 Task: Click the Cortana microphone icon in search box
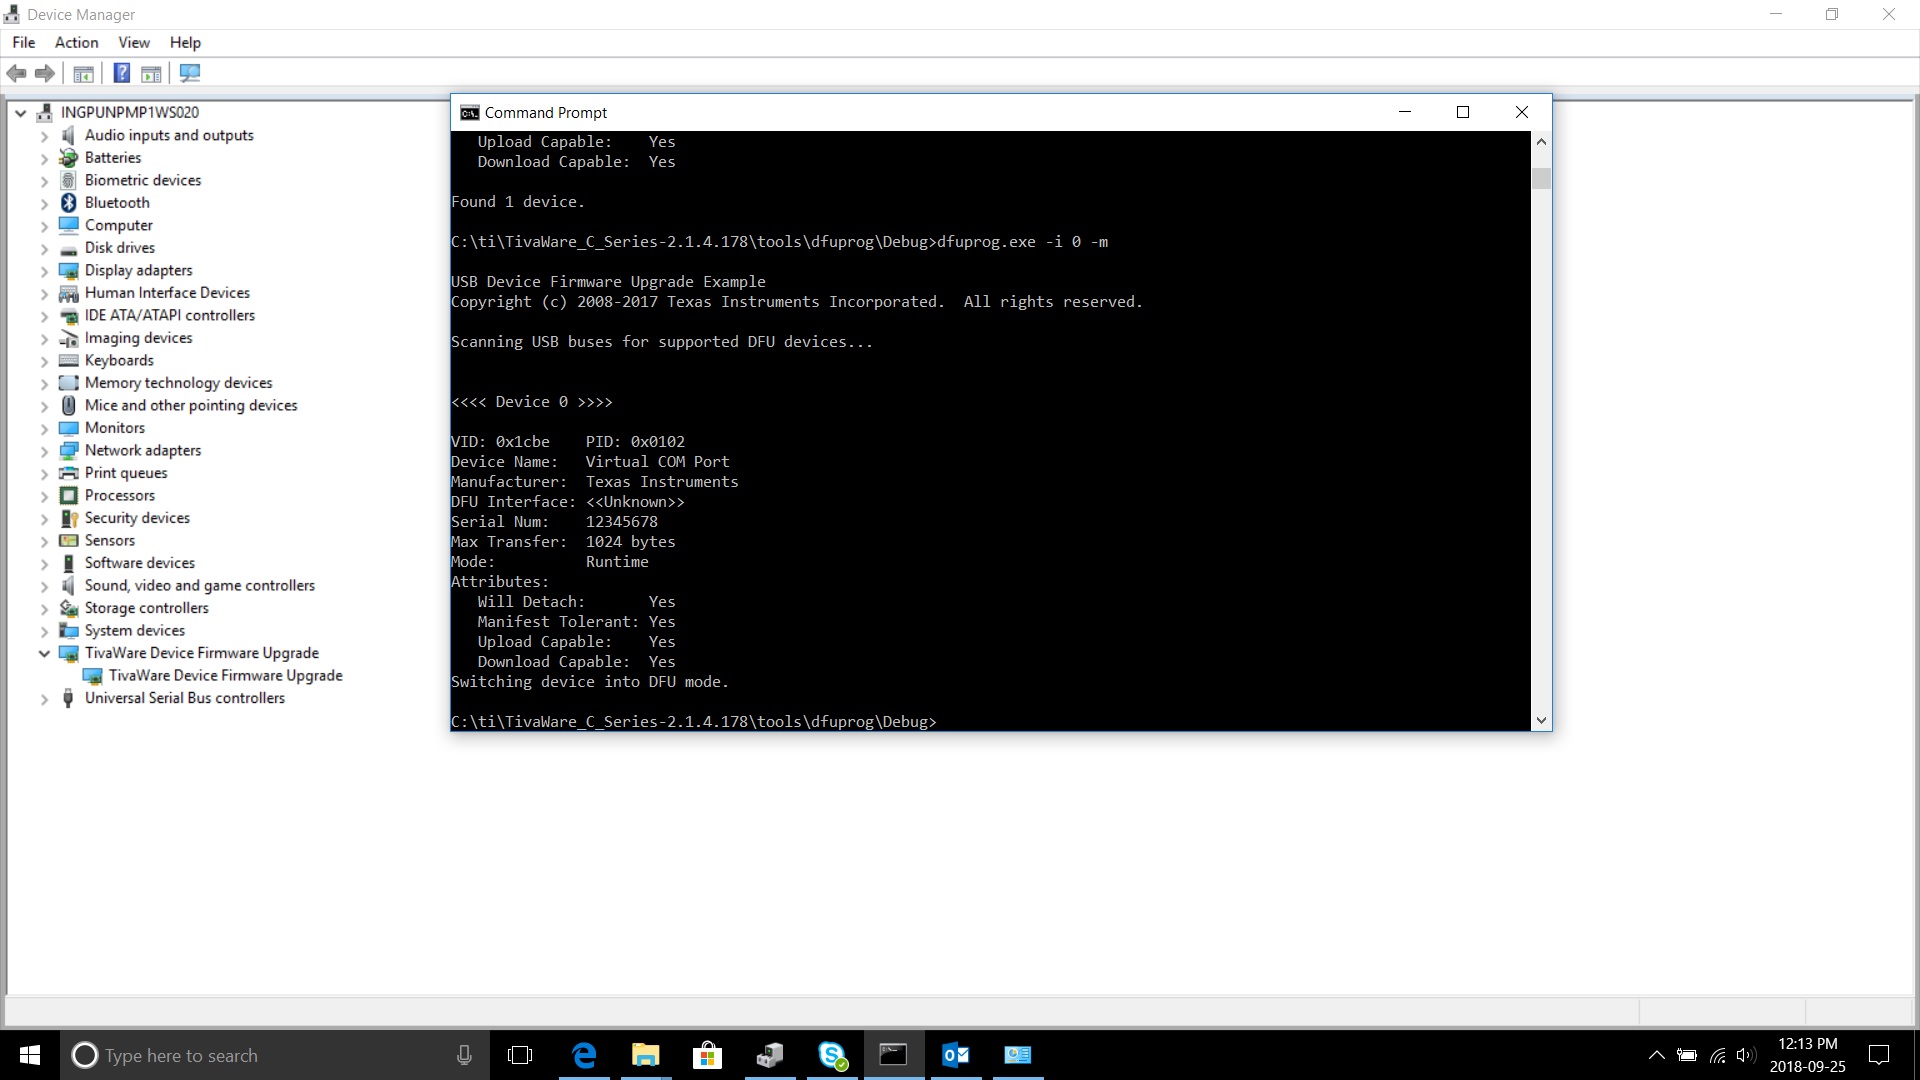[x=464, y=1055]
